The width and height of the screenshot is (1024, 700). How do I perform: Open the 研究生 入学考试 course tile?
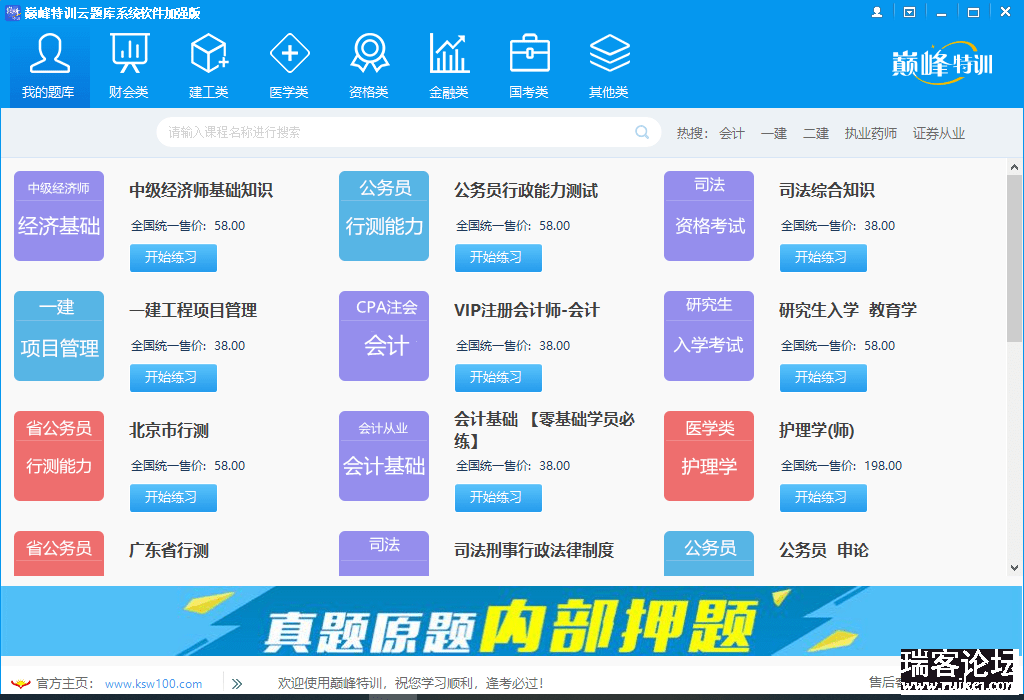click(x=709, y=336)
